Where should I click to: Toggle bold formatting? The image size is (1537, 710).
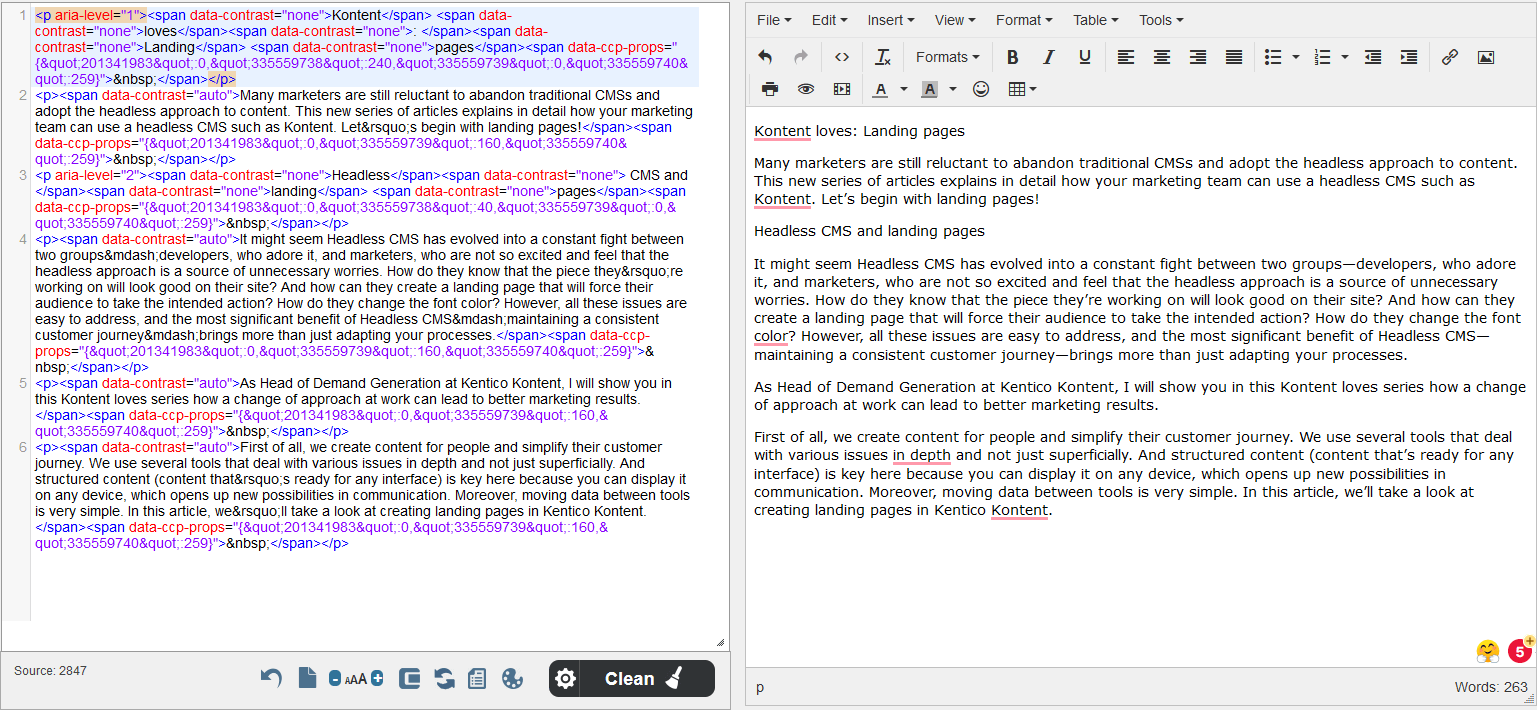[1013, 57]
